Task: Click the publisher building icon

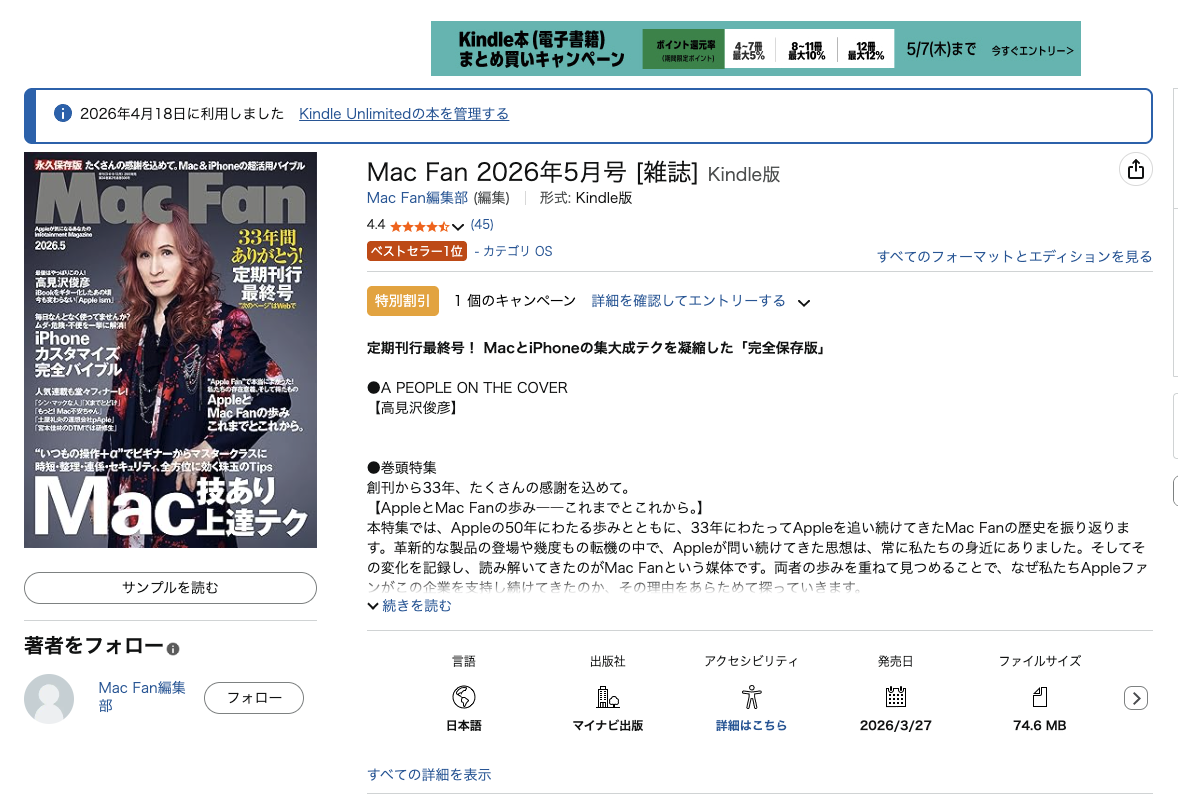Action: 607,697
